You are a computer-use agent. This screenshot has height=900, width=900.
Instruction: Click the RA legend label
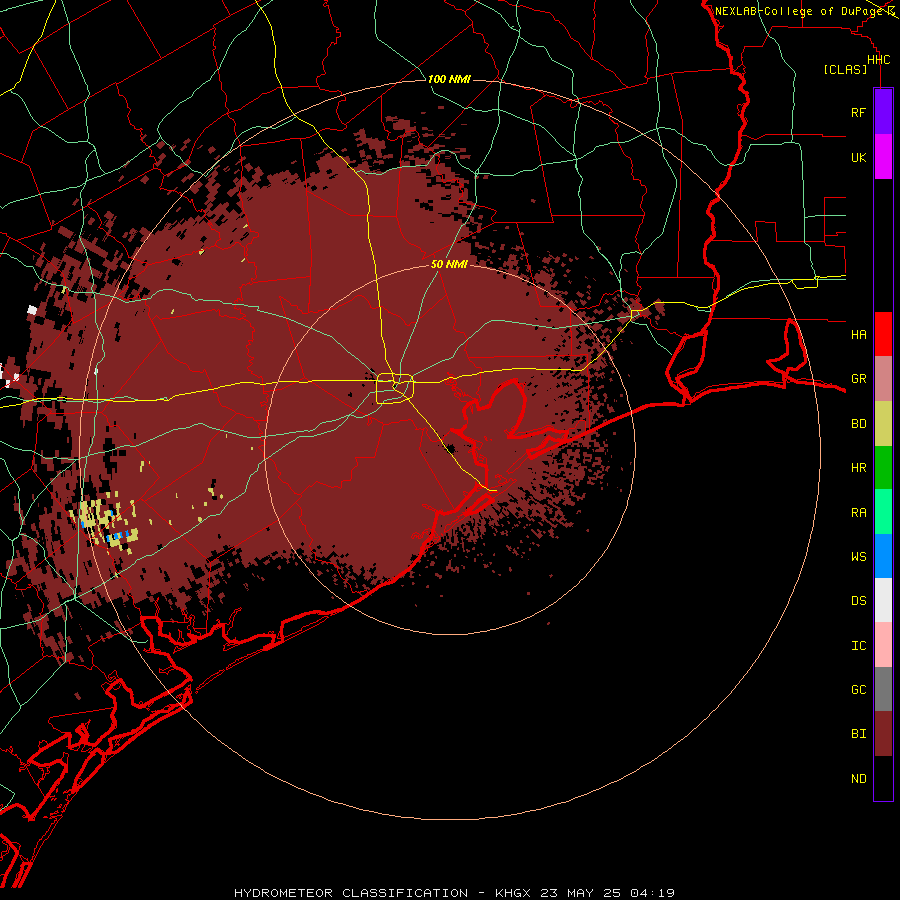858,513
